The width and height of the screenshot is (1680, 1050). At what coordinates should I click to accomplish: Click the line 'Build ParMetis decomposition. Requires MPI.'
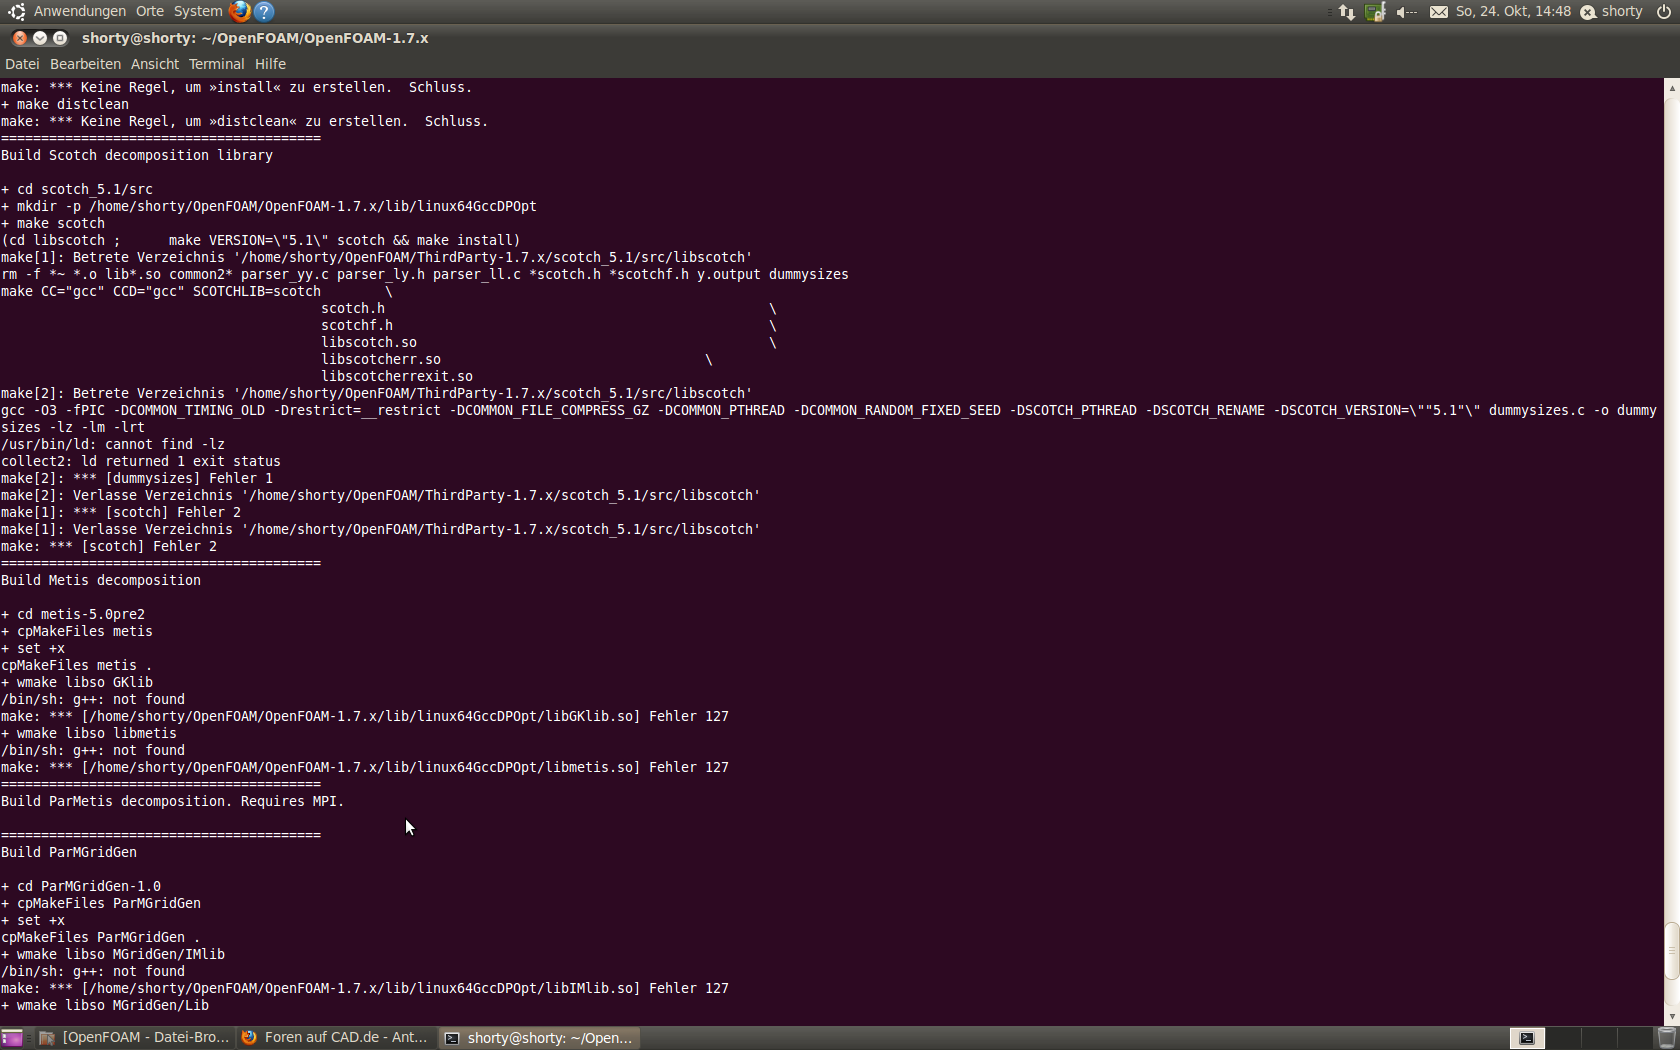click(x=173, y=801)
